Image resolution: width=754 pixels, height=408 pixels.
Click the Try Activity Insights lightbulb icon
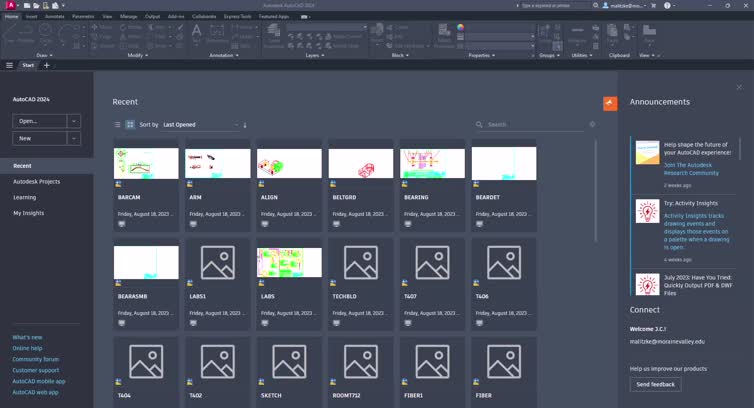(x=647, y=211)
